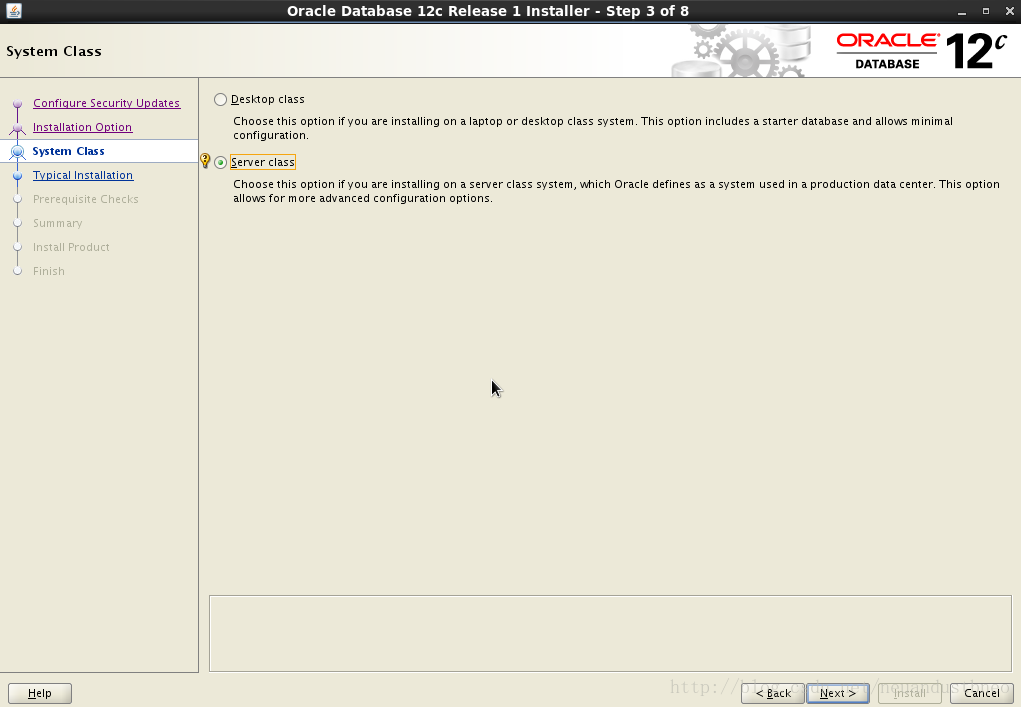Screen dimensions: 1021x707
Task: Click the 'Install Product' disabled step text
Action: click(71, 247)
